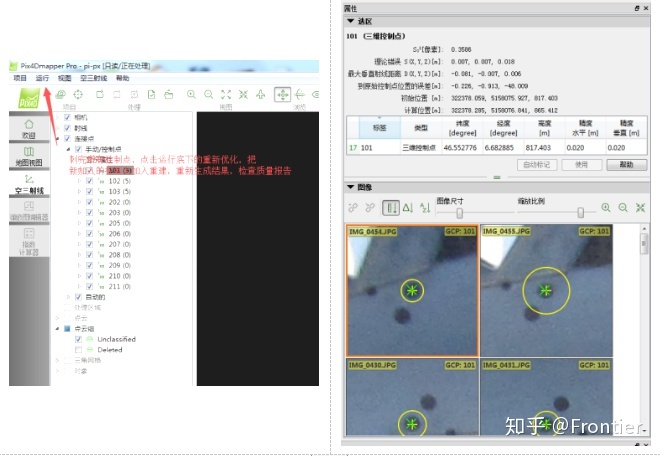Screen dimensions: 660x456
Task: Switch to the 地图视图 sidebar view
Action: click(29, 156)
